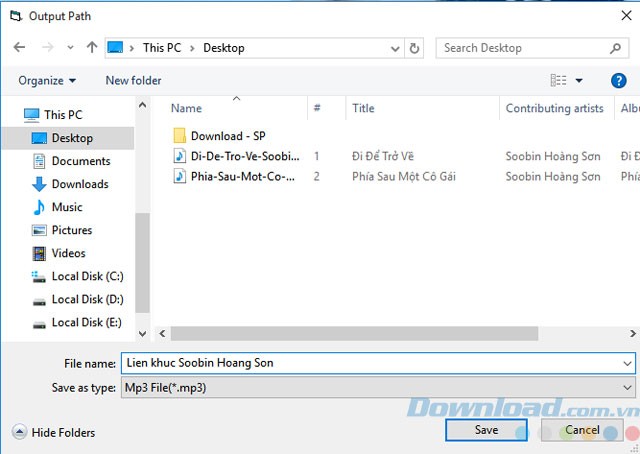640x454 pixels.
Task: Select This PC in navigation tree
Action: pos(63,115)
